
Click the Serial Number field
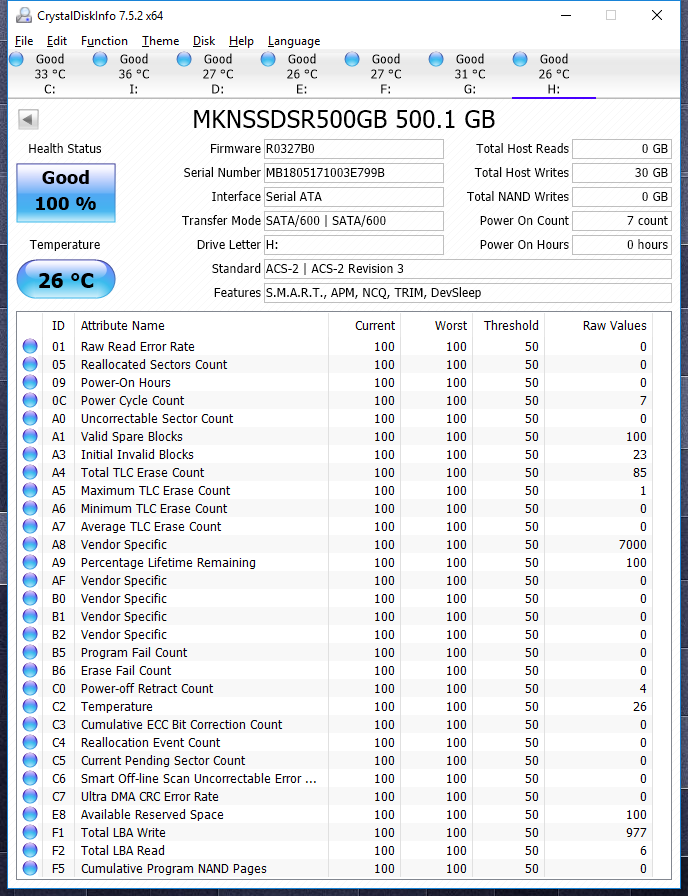click(353, 173)
